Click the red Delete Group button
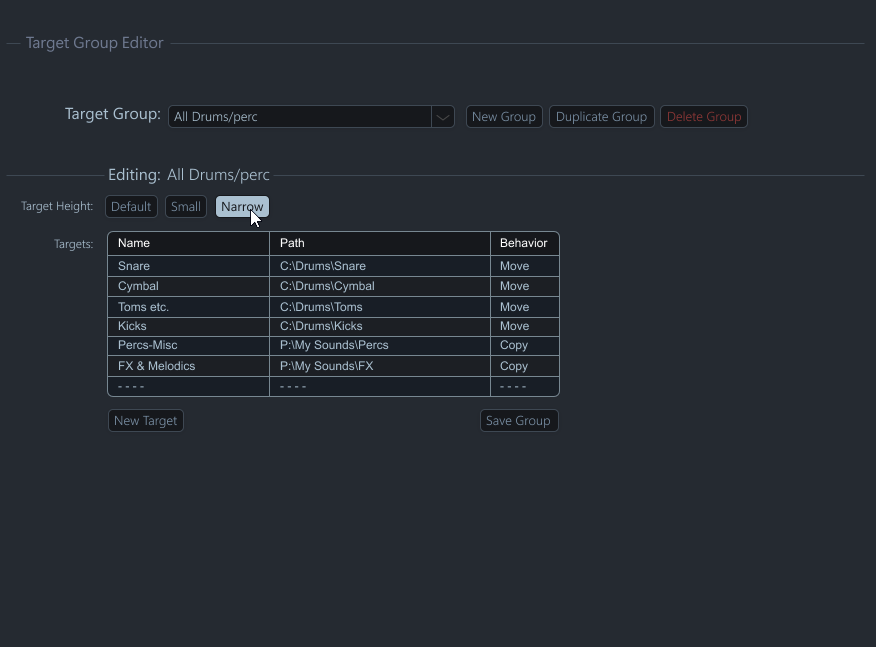 point(703,117)
